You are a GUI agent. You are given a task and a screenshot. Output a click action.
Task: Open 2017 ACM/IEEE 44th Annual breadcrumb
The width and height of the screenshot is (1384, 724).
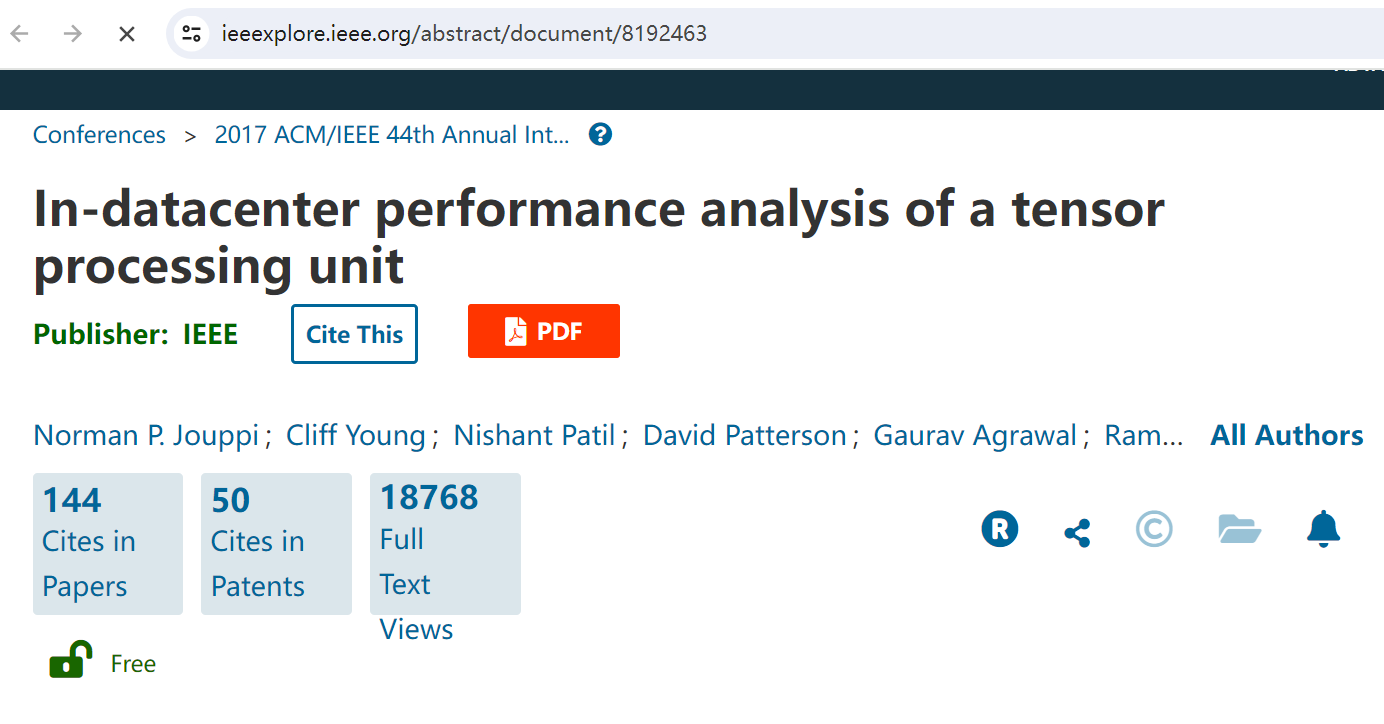point(392,135)
